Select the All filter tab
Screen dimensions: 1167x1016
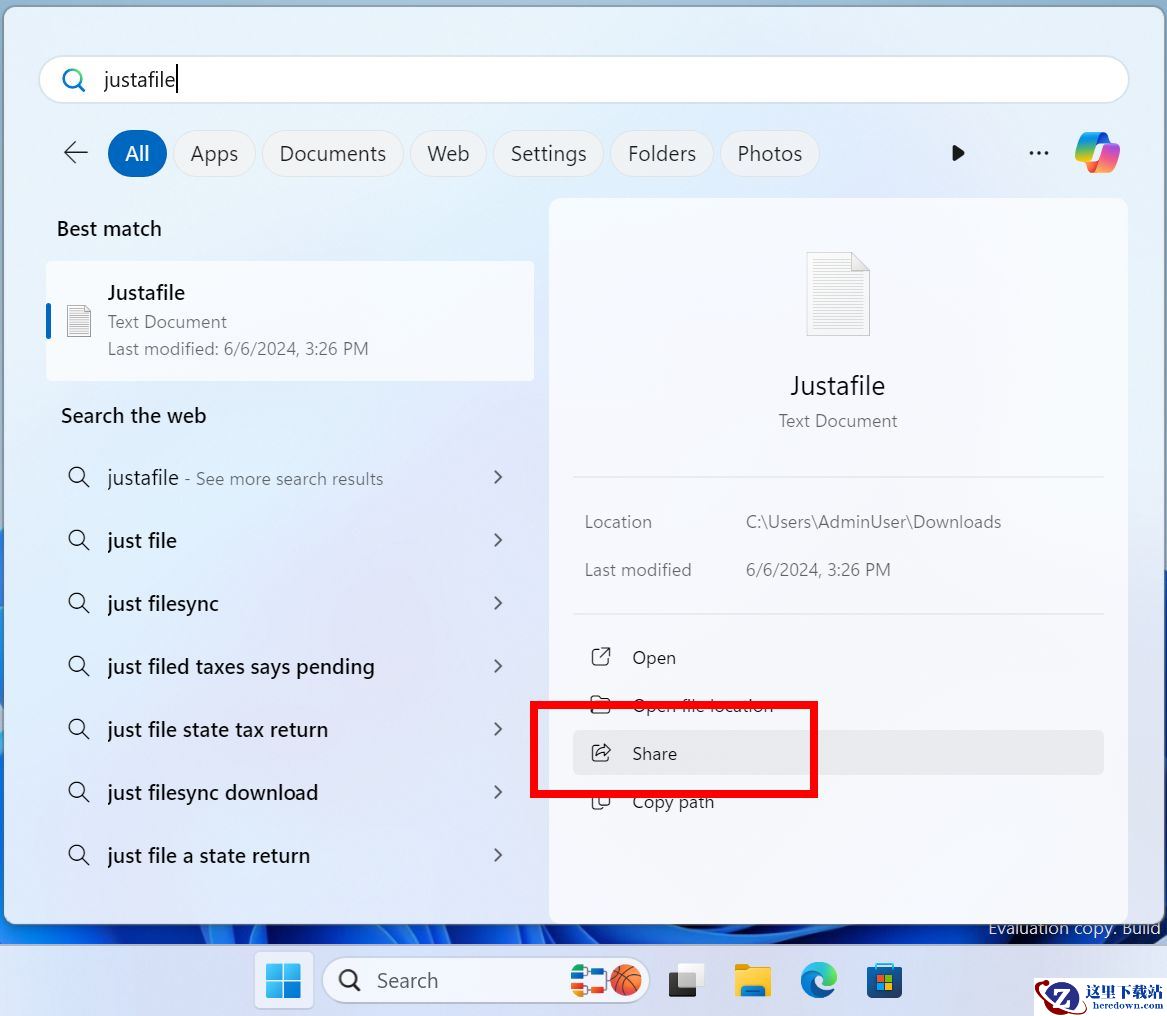[x=137, y=153]
